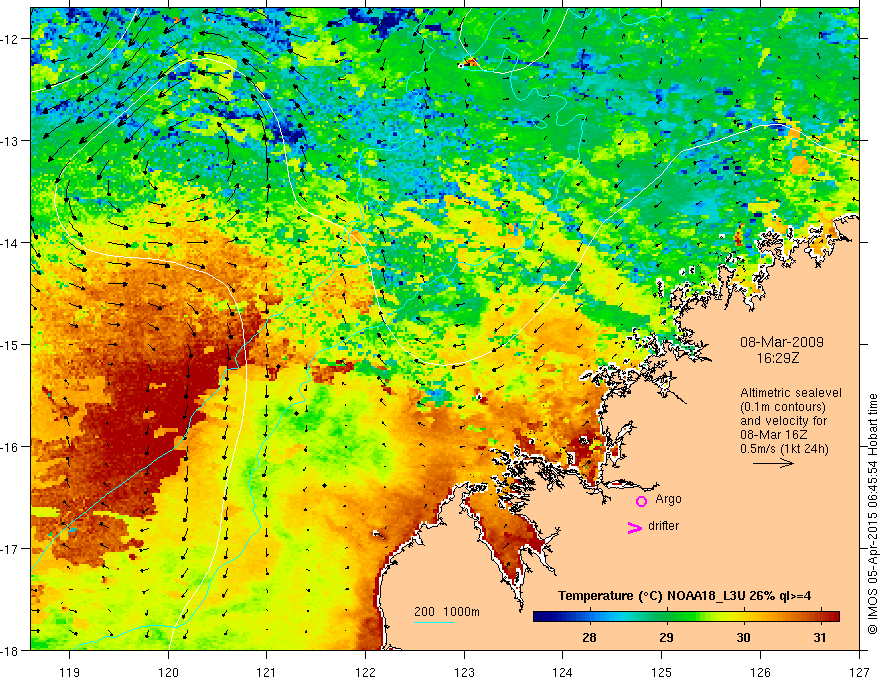Click the 'drifter' legend label
The height and width of the screenshot is (680, 880).
(663, 526)
